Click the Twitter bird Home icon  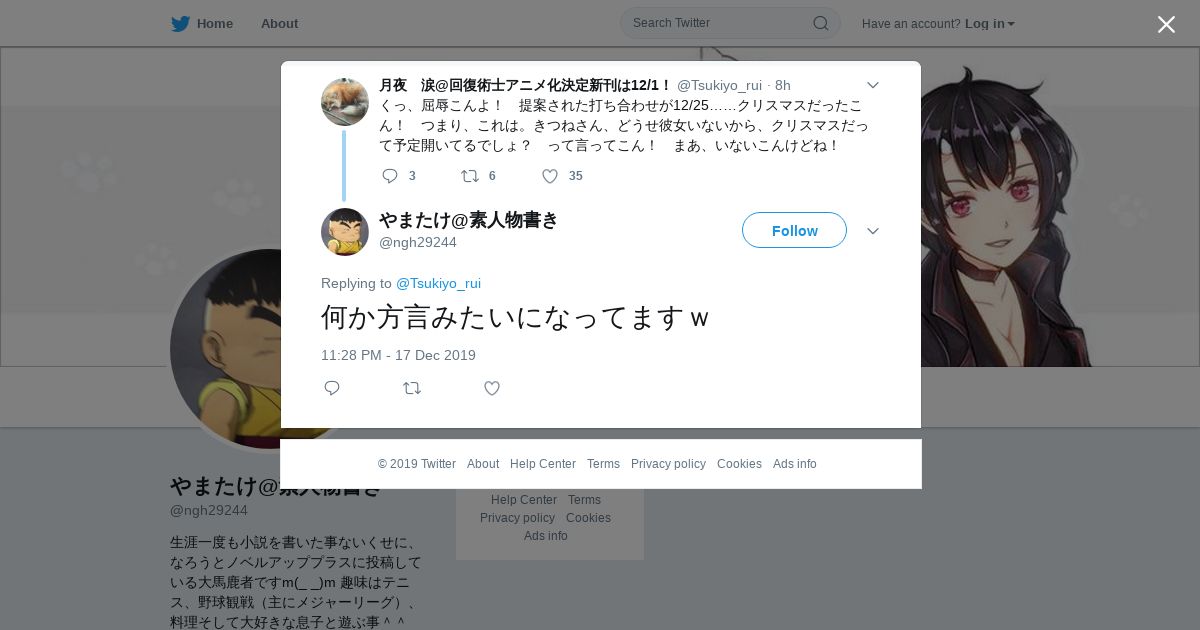pos(181,24)
